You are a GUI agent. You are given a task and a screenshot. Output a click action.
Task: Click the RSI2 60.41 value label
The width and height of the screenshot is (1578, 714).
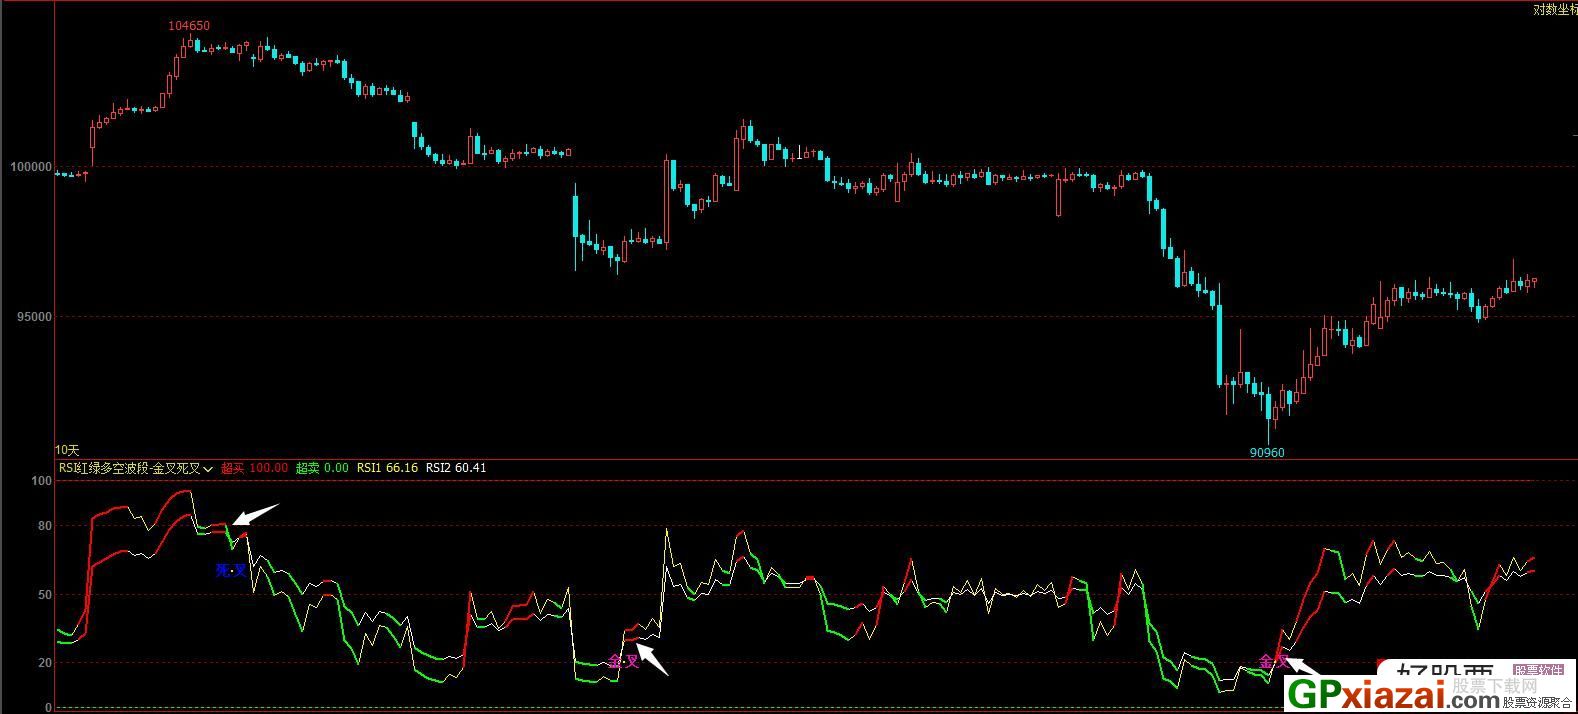456,468
